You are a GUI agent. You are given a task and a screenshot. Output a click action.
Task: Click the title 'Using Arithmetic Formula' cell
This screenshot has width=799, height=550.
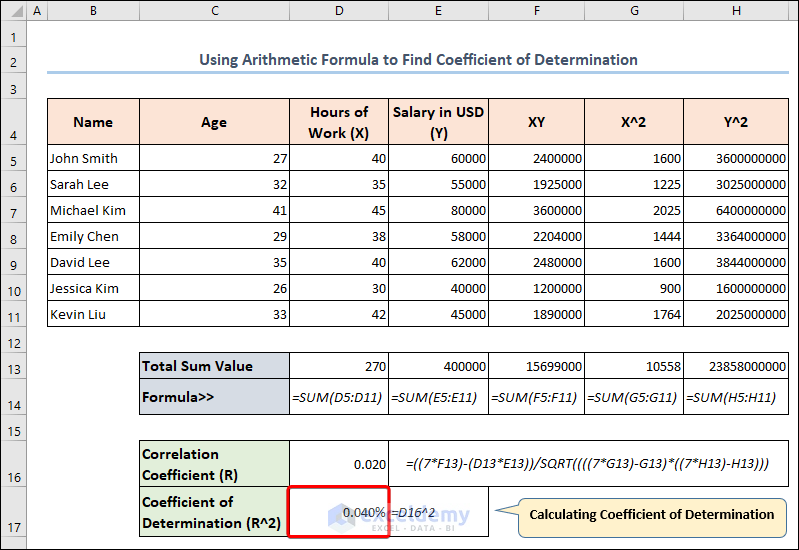point(418,60)
